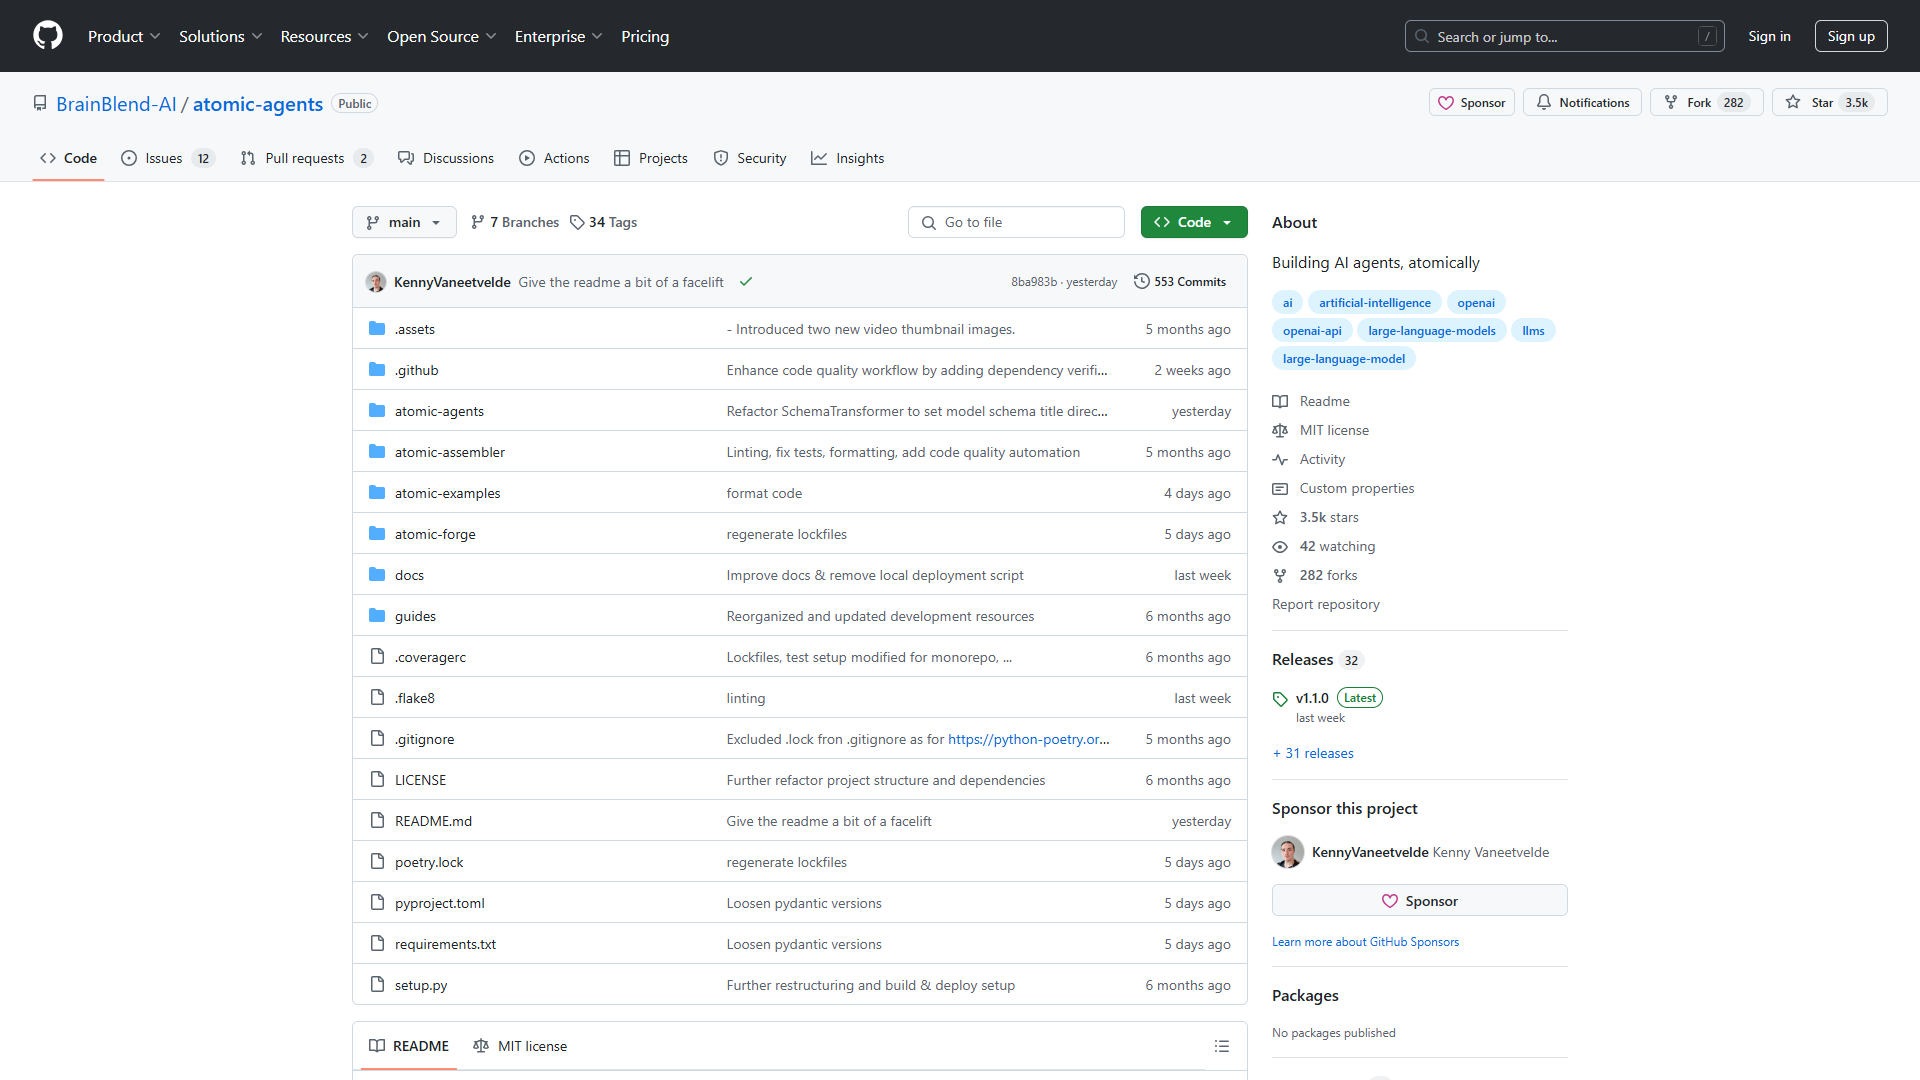The image size is (1920, 1080).
Task: Open the requirements.txt file
Action: [x=445, y=944]
